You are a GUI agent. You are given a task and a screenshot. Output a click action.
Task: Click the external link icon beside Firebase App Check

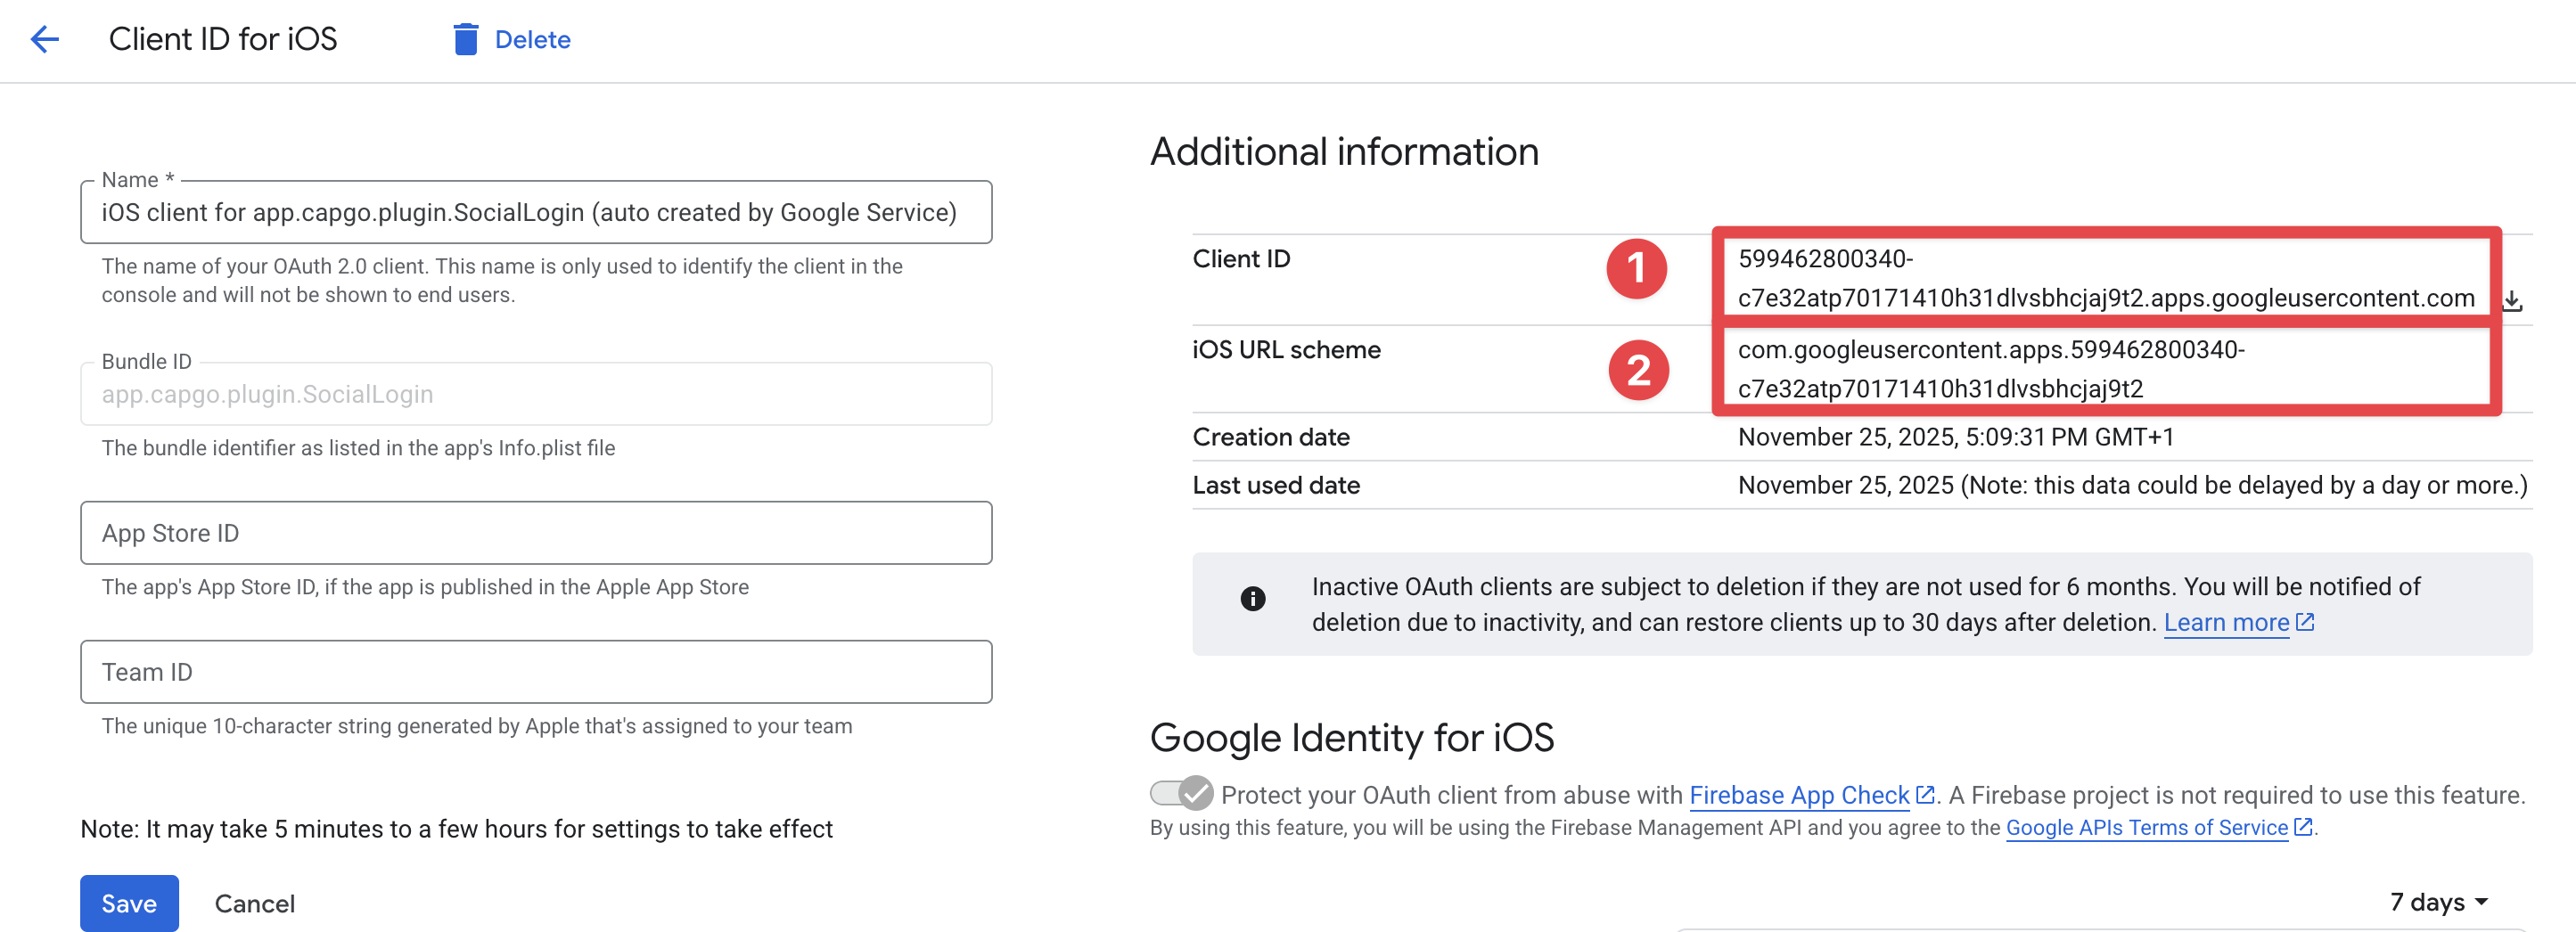1926,793
